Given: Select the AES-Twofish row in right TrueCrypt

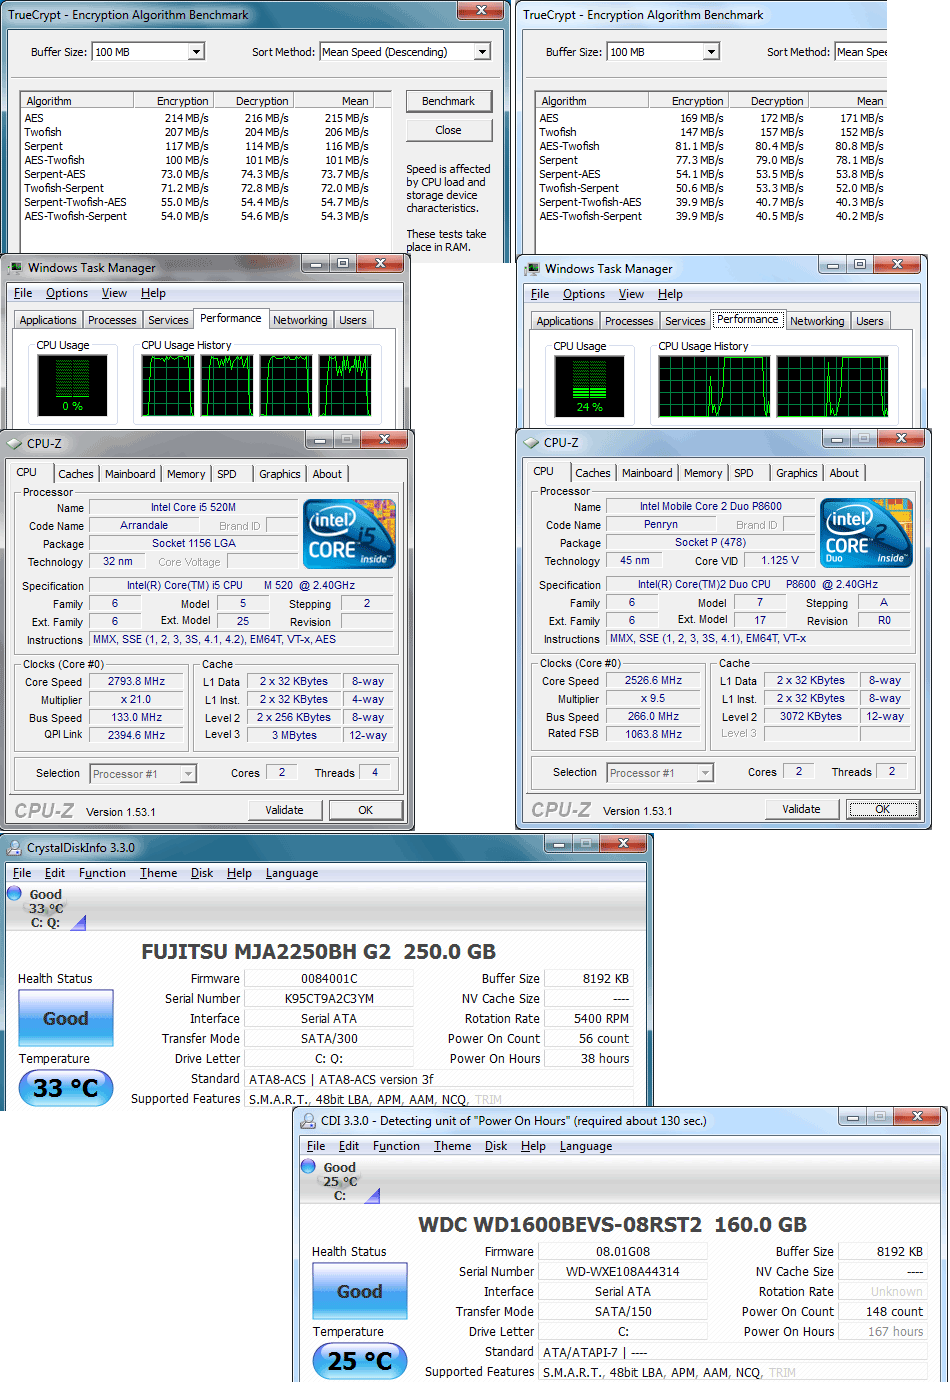Looking at the screenshot, I should (x=711, y=146).
